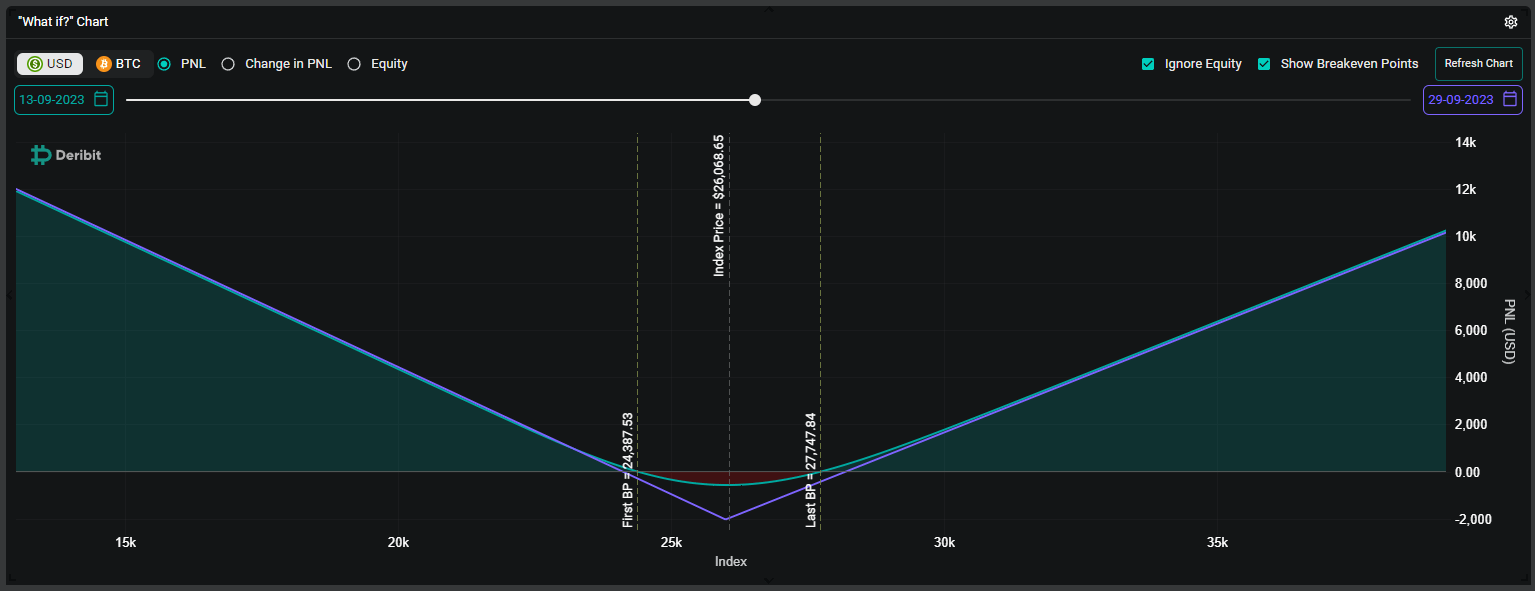1535x591 pixels.
Task: Open calendar for 13-09-2023 start date
Action: click(101, 99)
